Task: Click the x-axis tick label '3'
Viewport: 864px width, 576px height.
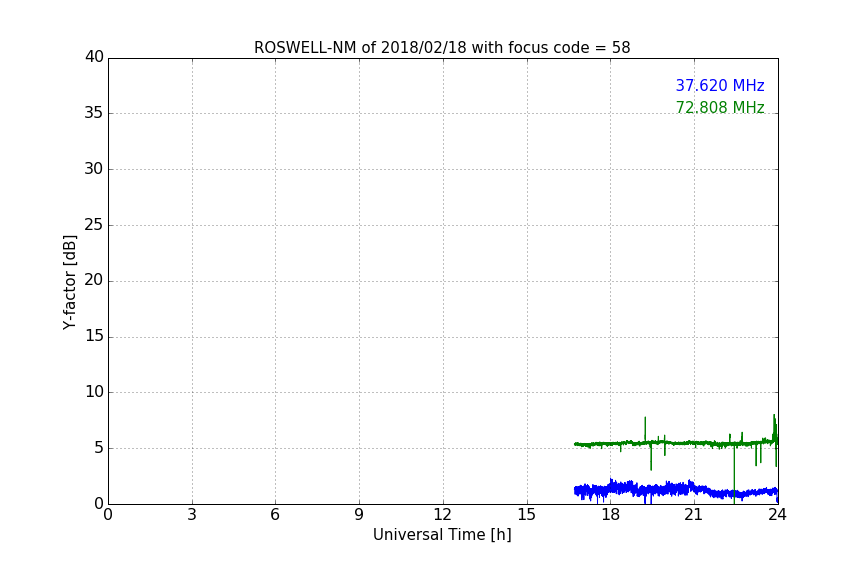Action: click(192, 515)
